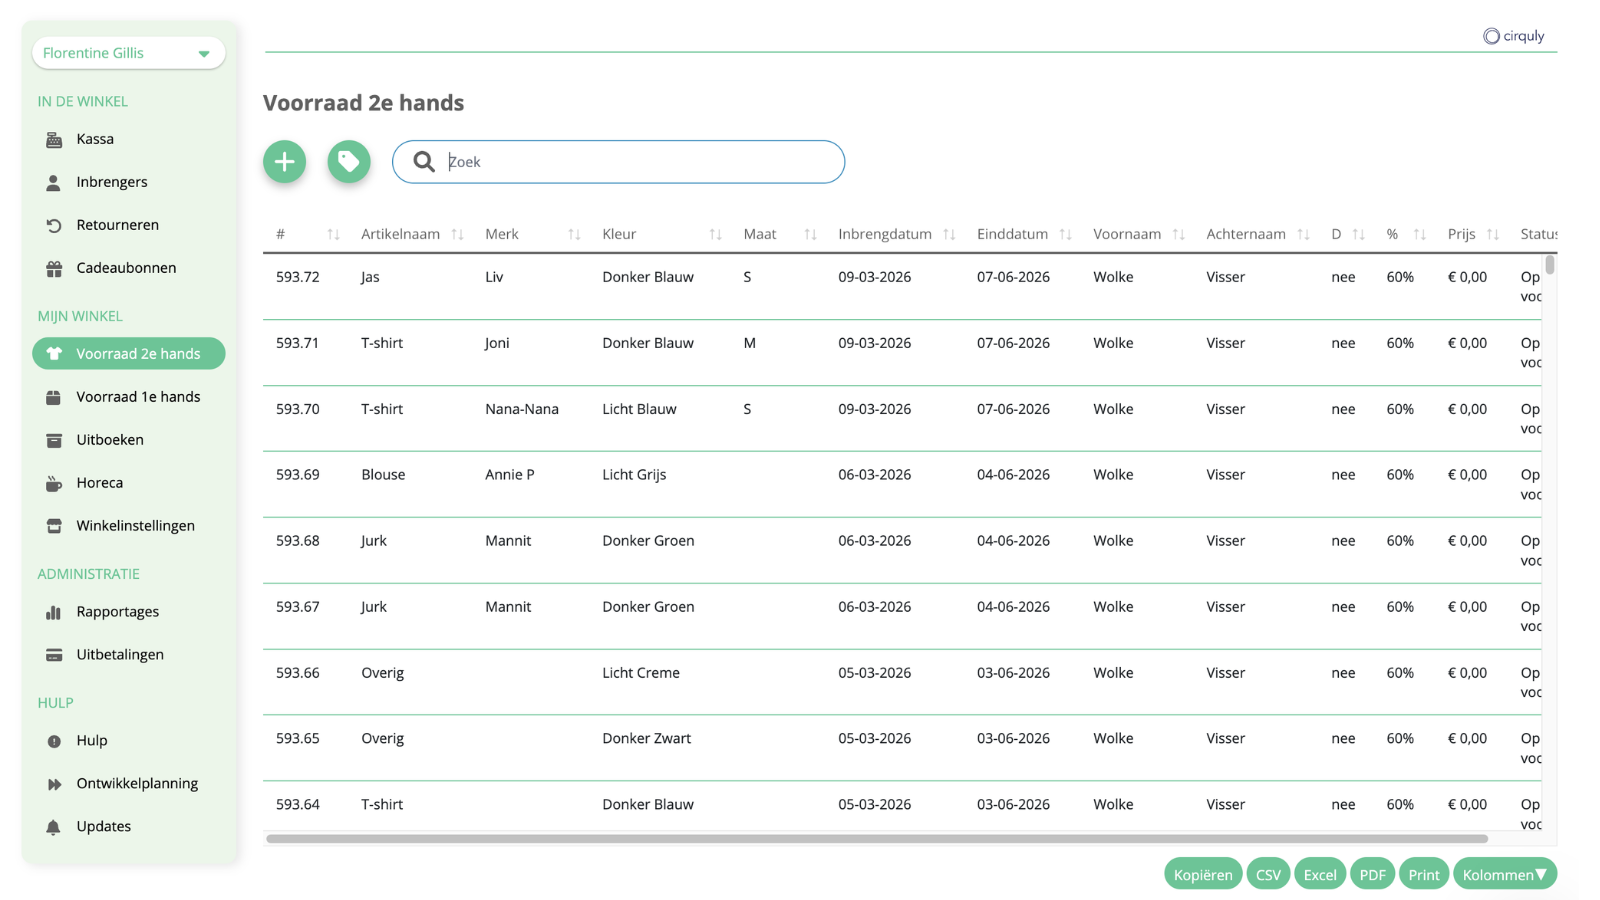Open the Kolommen column dropdown
This screenshot has height=900, width=1600.
[1505, 874]
